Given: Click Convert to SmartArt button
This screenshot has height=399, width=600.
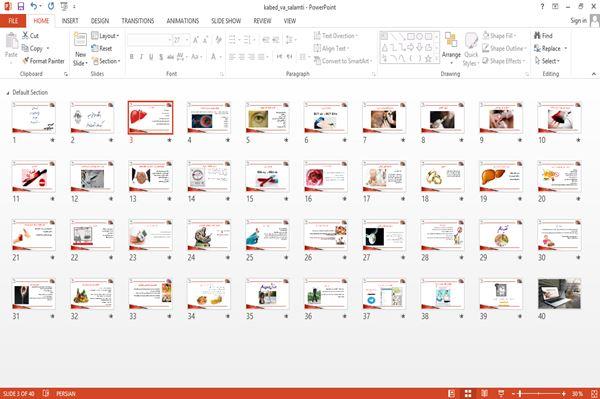Looking at the screenshot, I should [x=343, y=61].
